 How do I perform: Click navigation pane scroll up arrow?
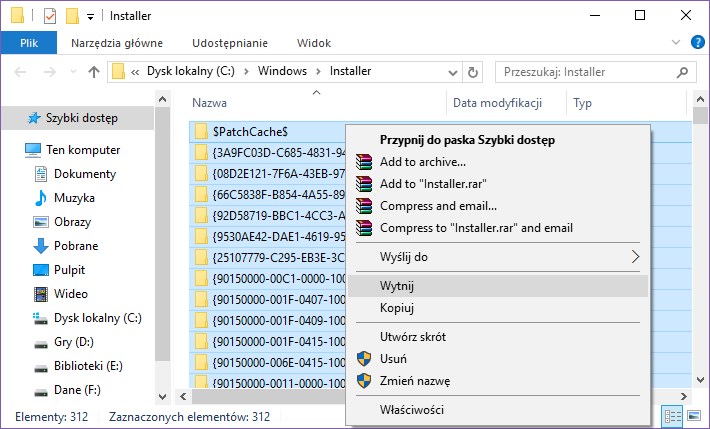[163, 99]
